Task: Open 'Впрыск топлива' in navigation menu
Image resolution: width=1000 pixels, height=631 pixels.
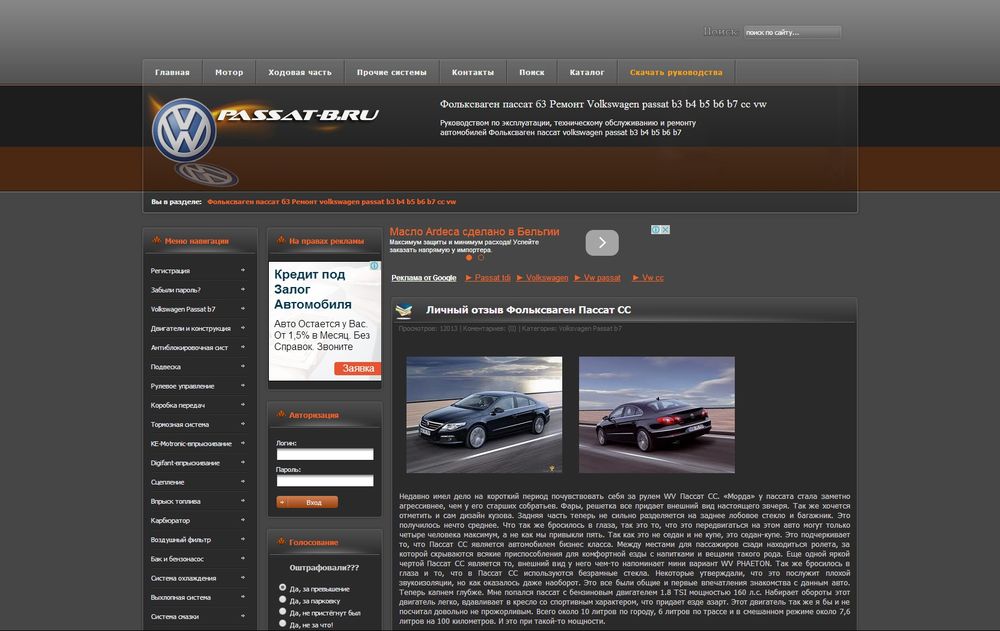Action: (175, 501)
